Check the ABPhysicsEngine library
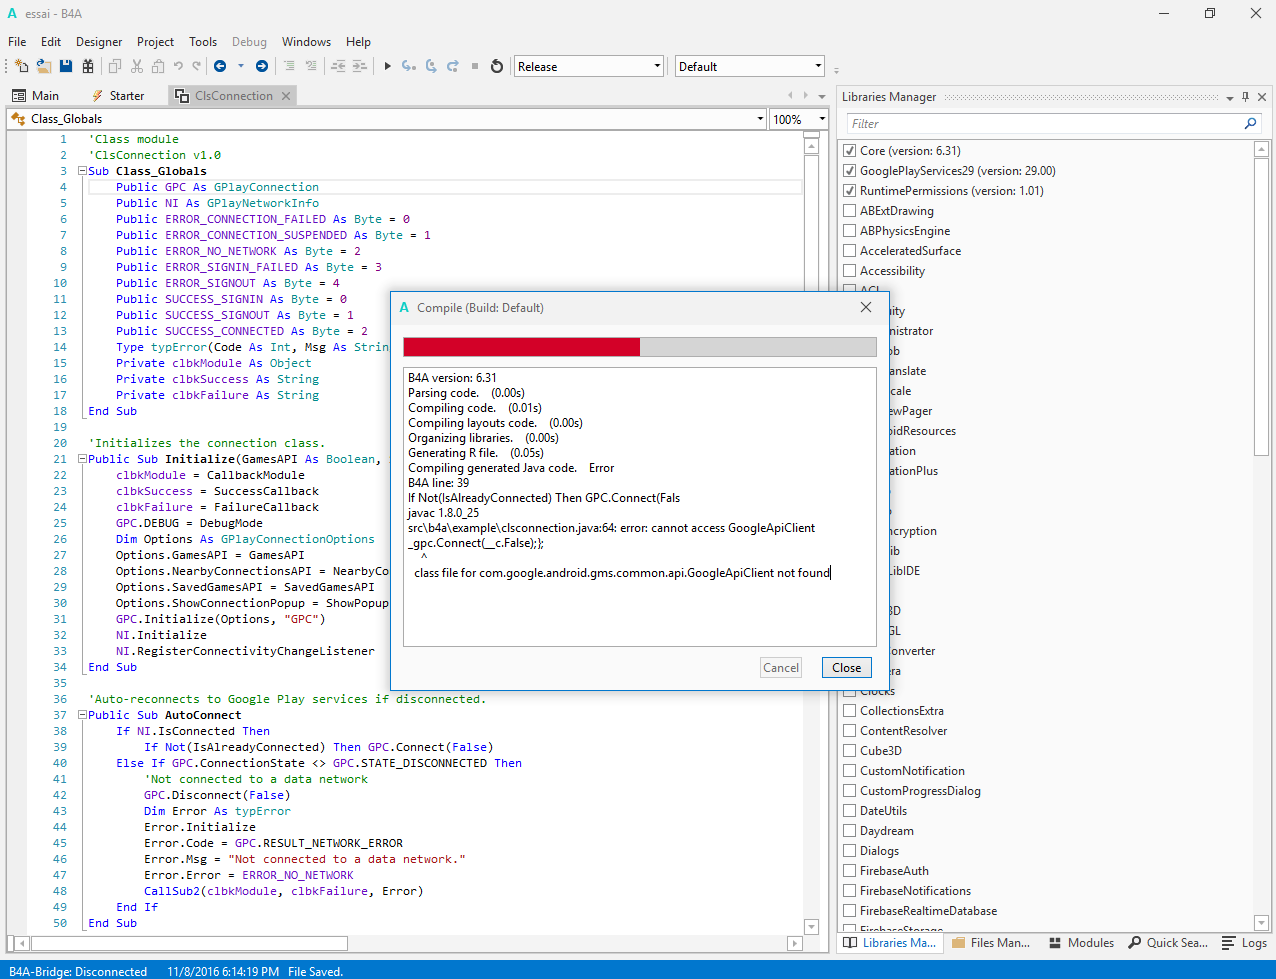Image resolution: width=1276 pixels, height=979 pixels. coord(850,231)
